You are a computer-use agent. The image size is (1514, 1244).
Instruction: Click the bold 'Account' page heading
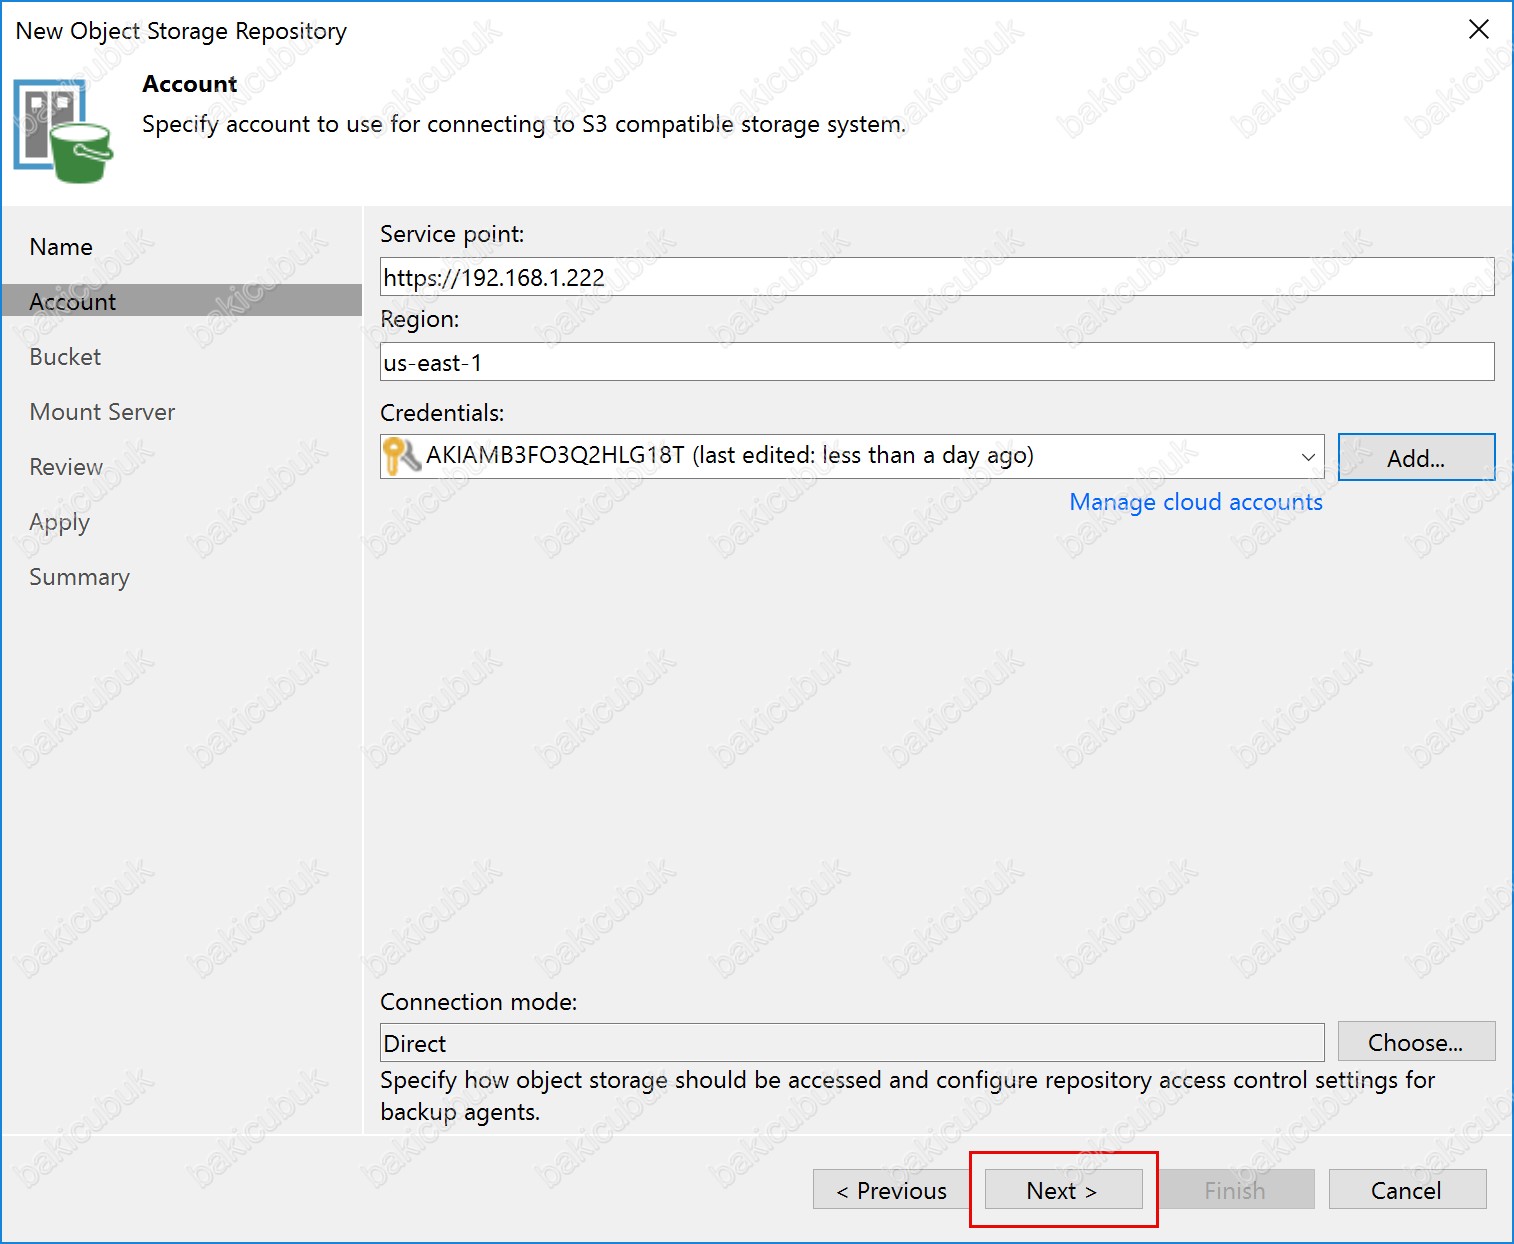[x=190, y=84]
